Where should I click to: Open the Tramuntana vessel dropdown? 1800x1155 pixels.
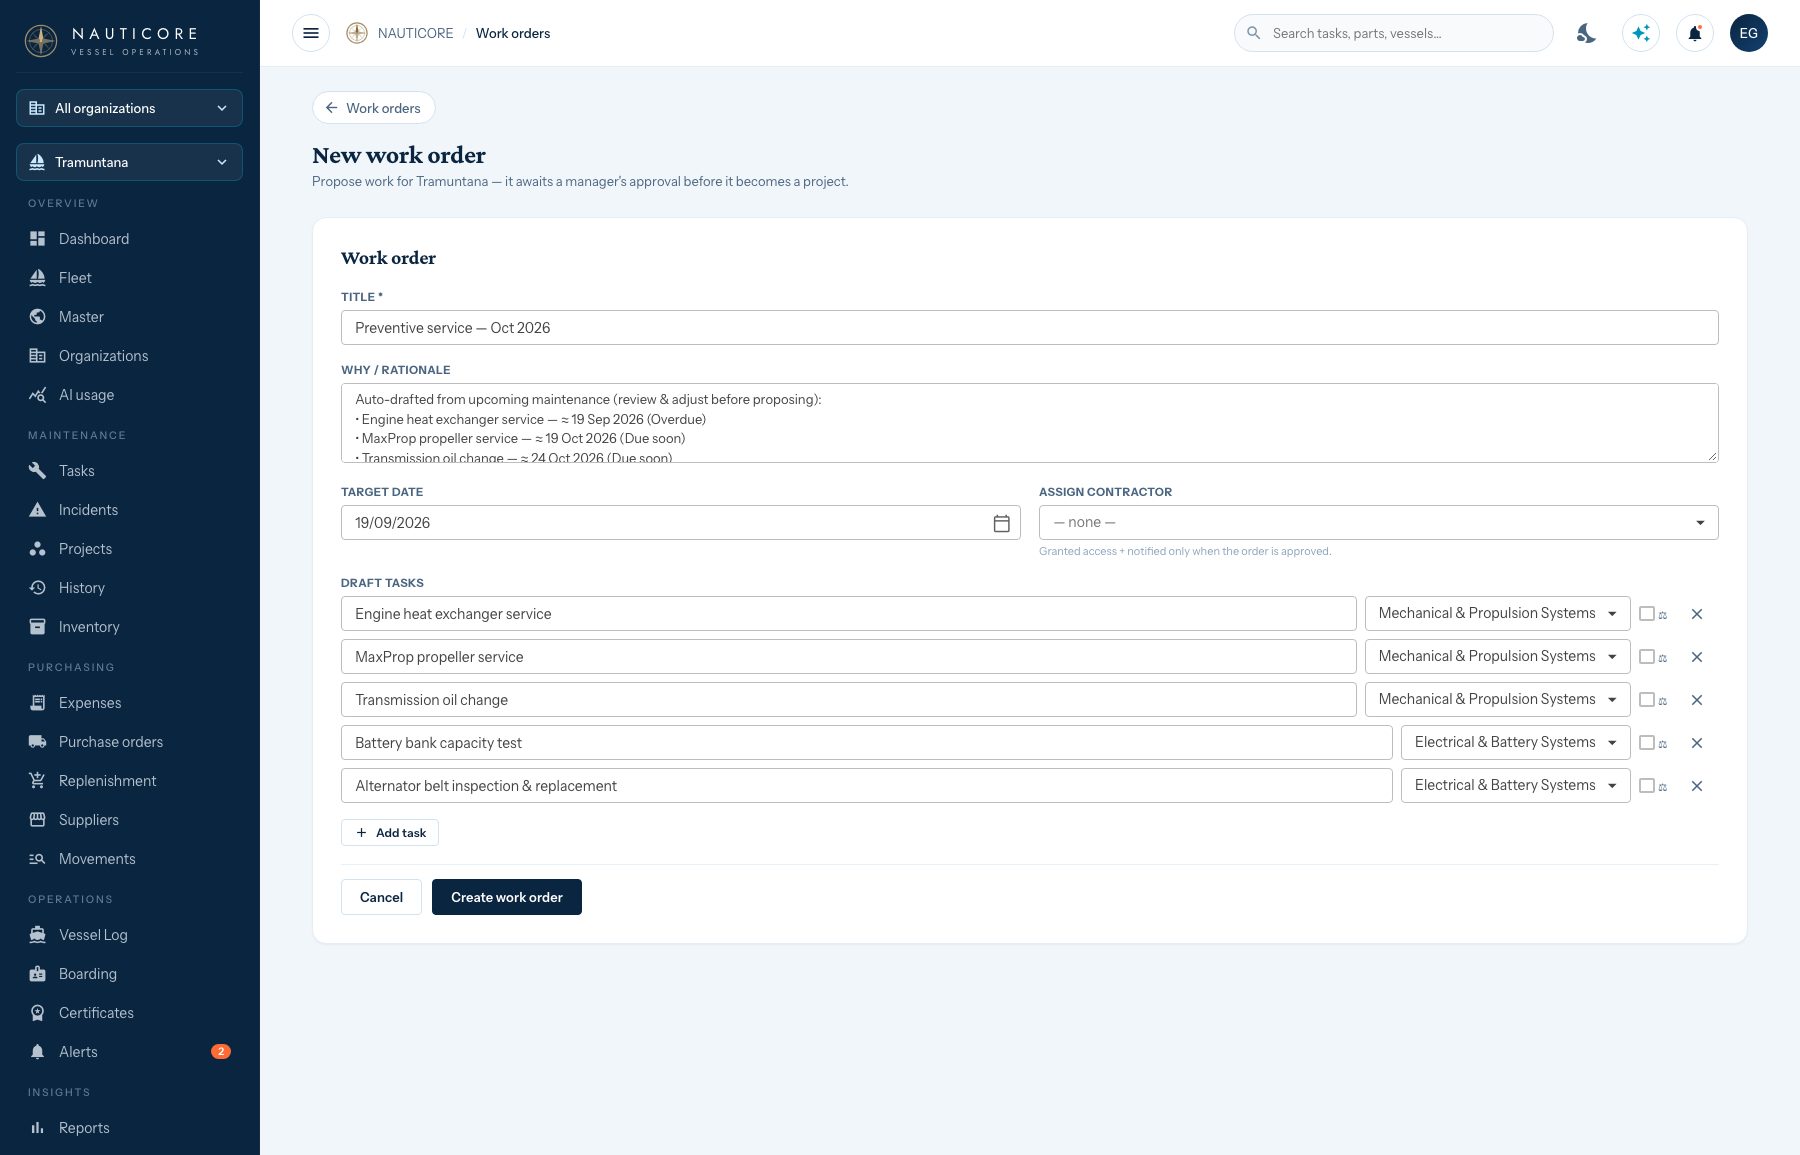click(129, 162)
